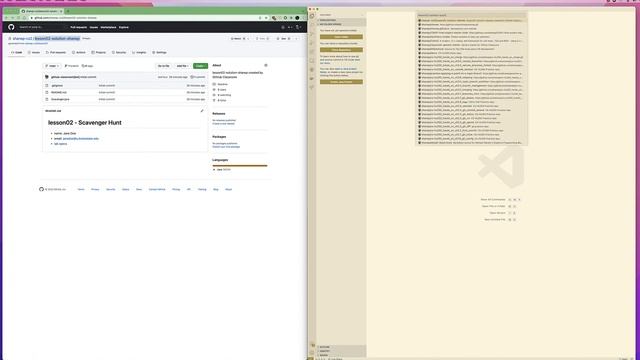Open the green Code dropdown button

click(x=200, y=66)
